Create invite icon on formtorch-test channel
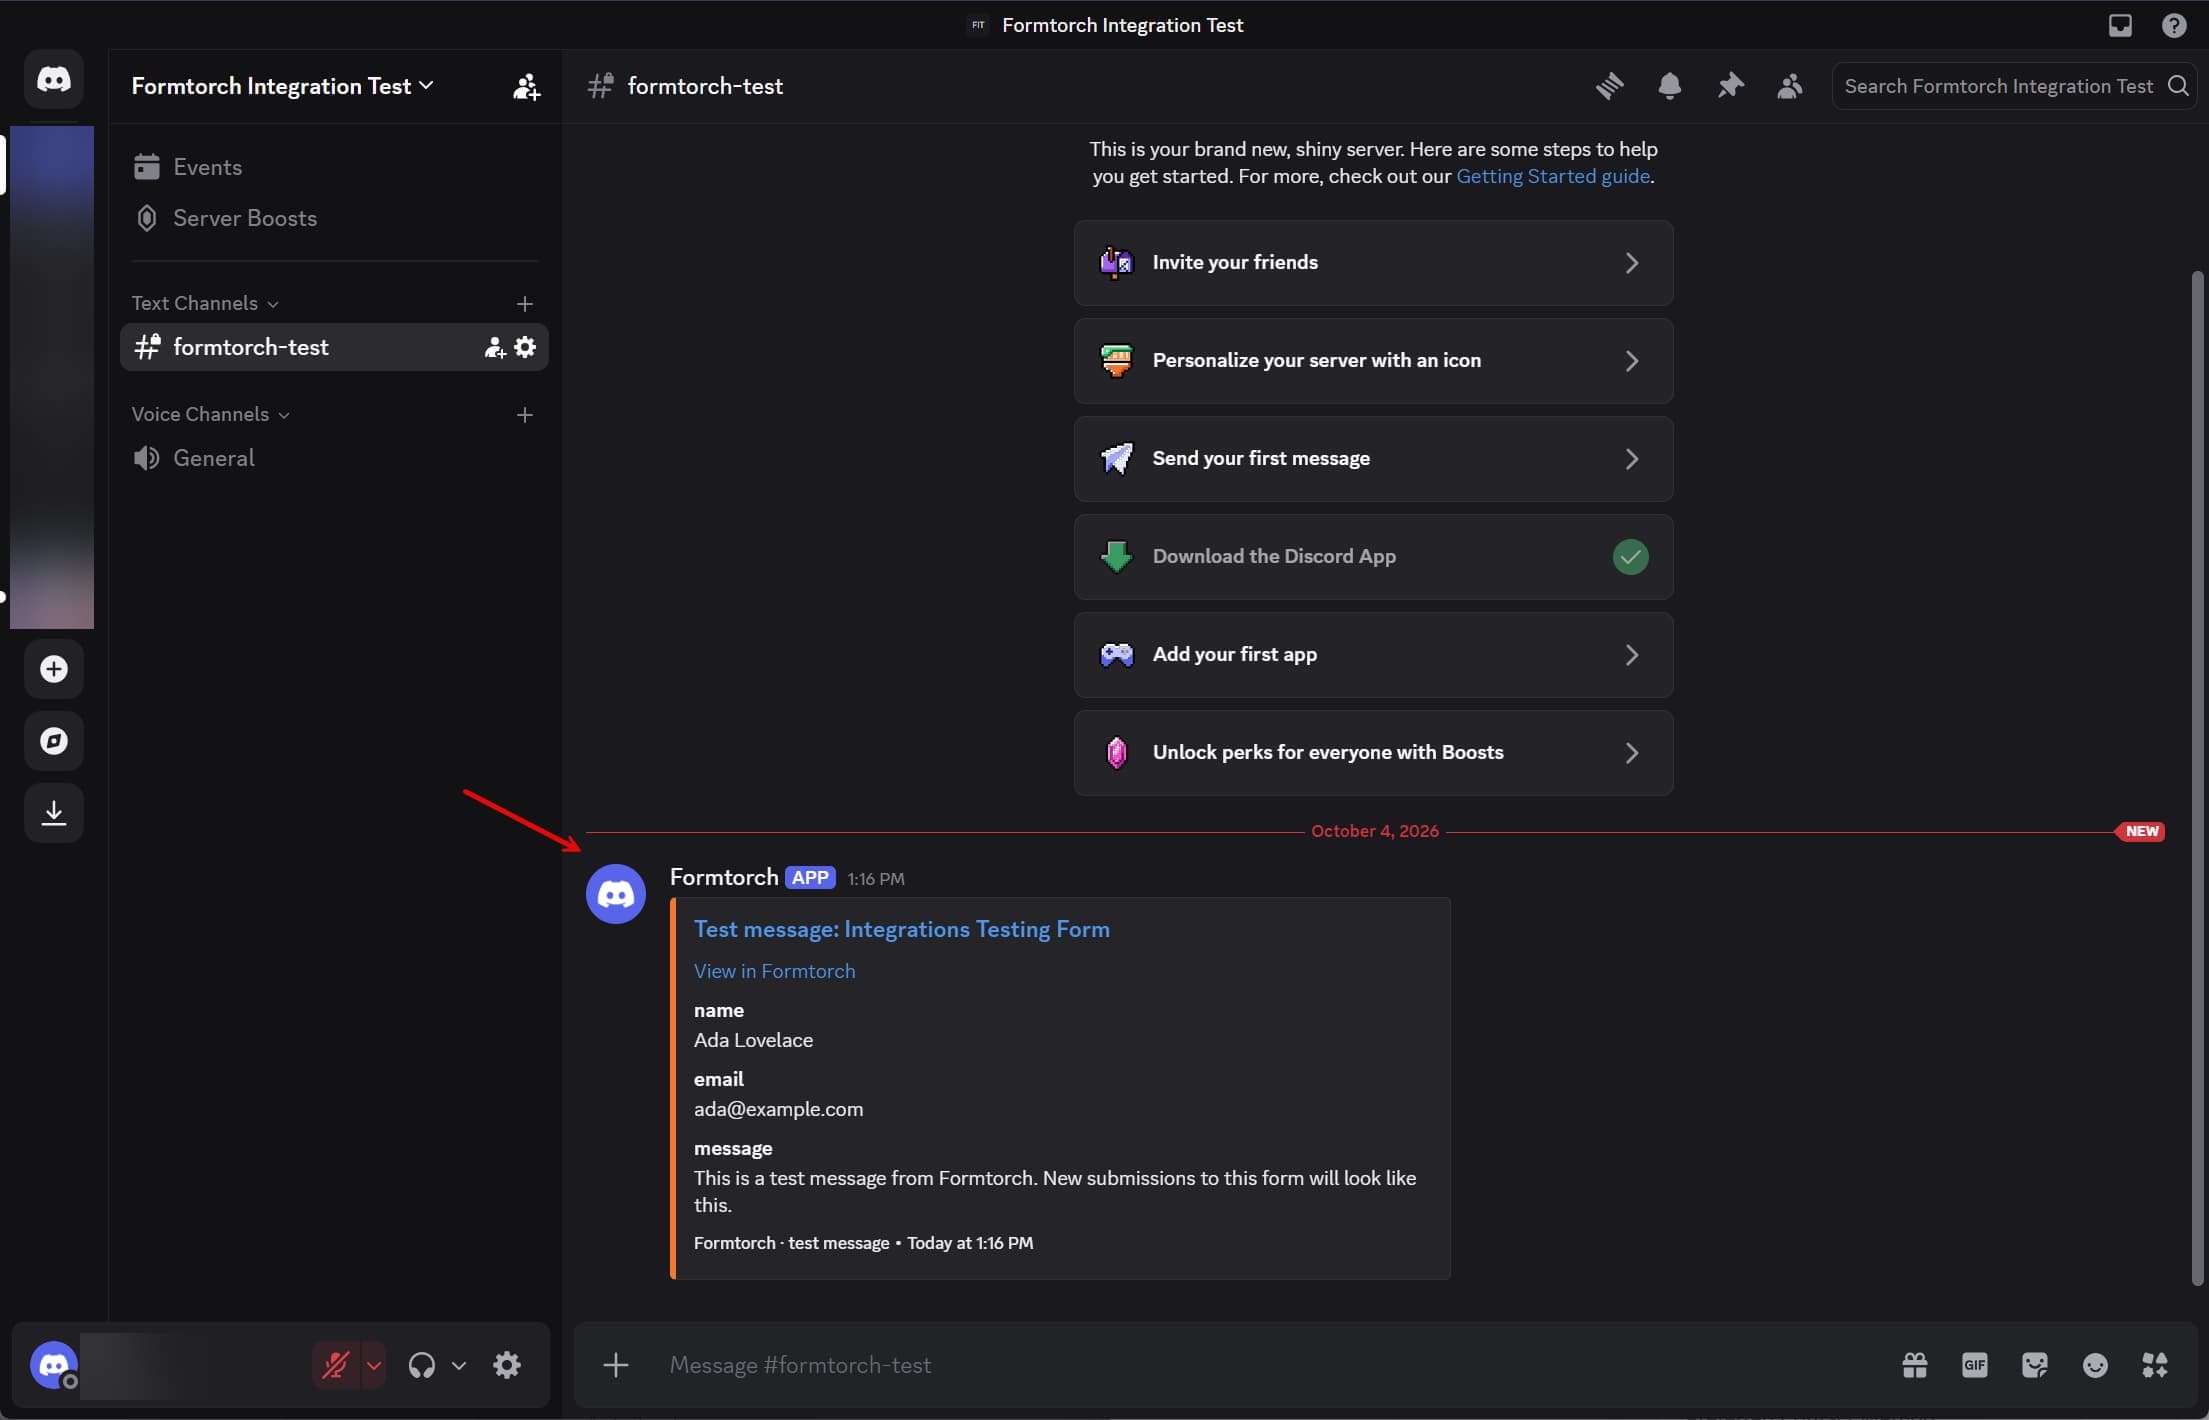Image resolution: width=2209 pixels, height=1420 pixels. pos(494,347)
